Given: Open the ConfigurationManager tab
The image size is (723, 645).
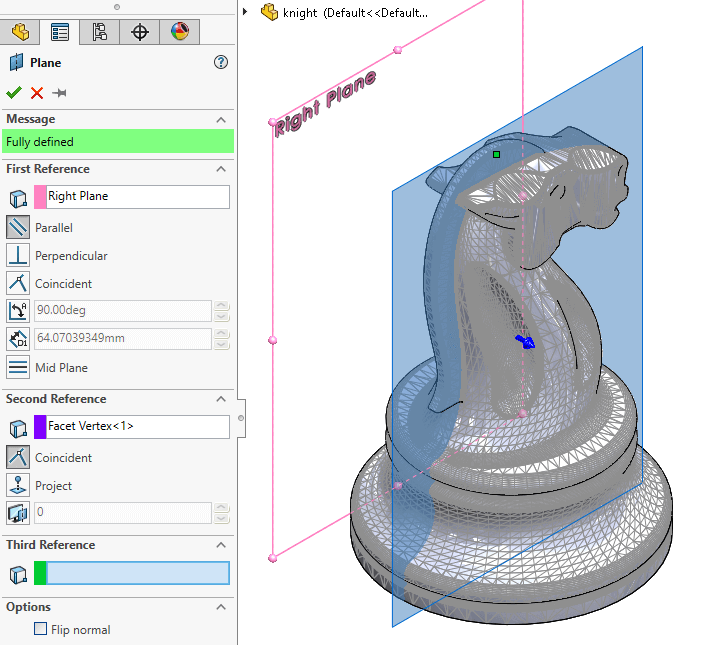Looking at the screenshot, I should click(99, 32).
